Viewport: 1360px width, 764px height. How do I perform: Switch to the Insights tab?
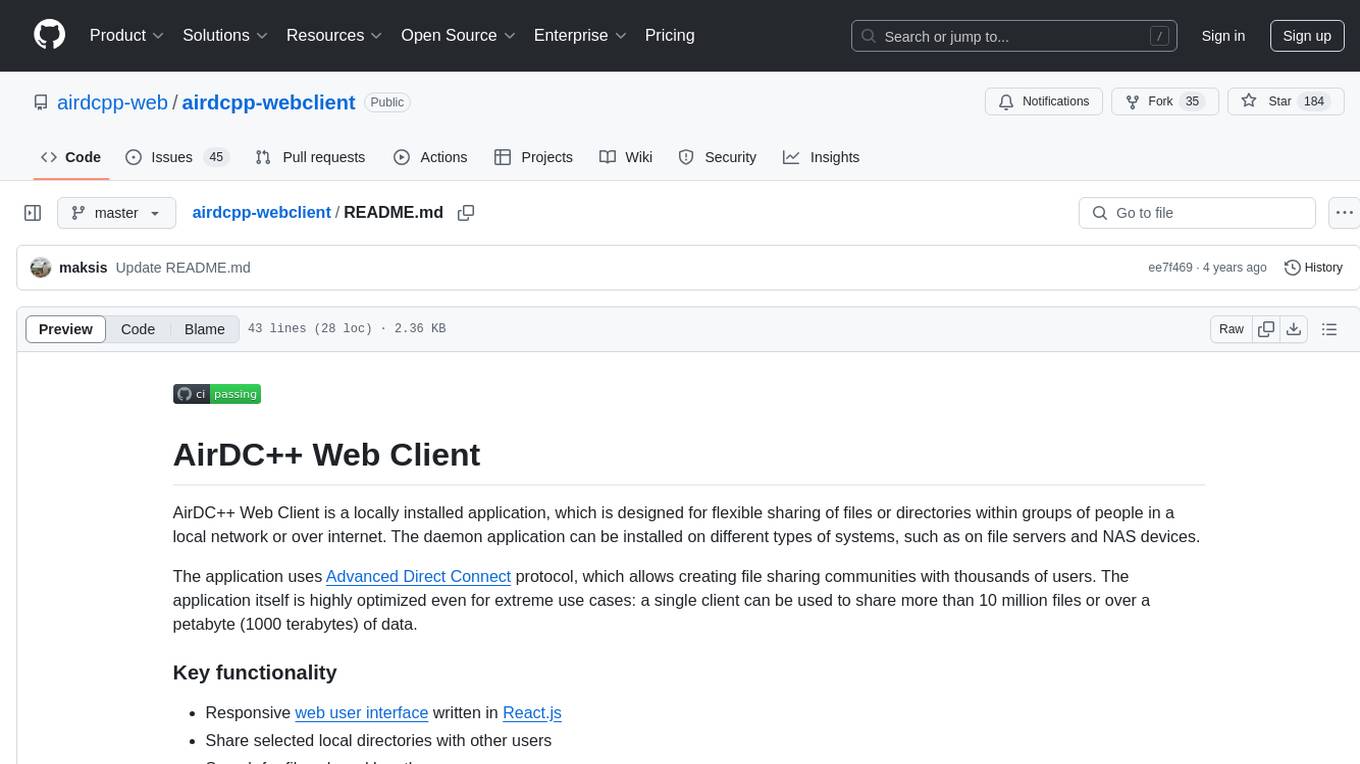tap(821, 157)
